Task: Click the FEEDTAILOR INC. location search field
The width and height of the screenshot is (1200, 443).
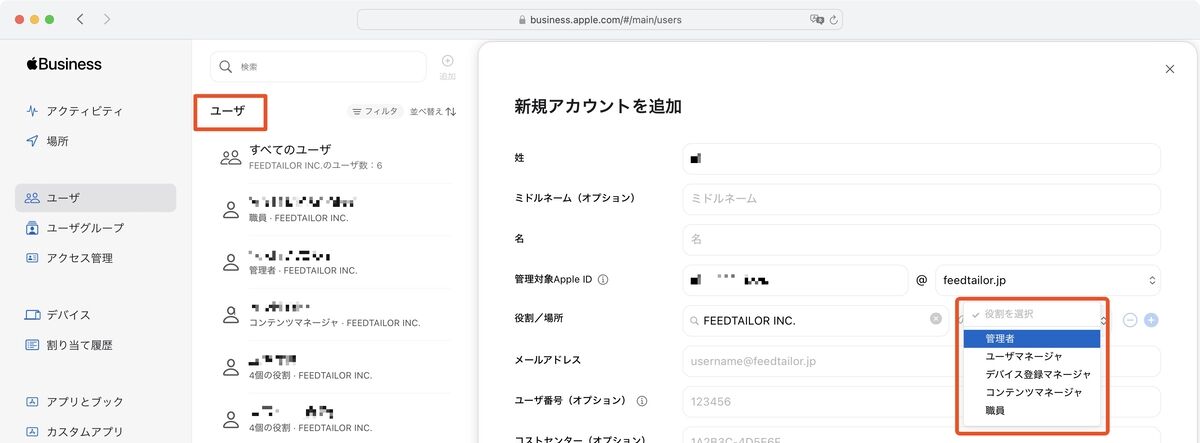Action: tap(815, 320)
